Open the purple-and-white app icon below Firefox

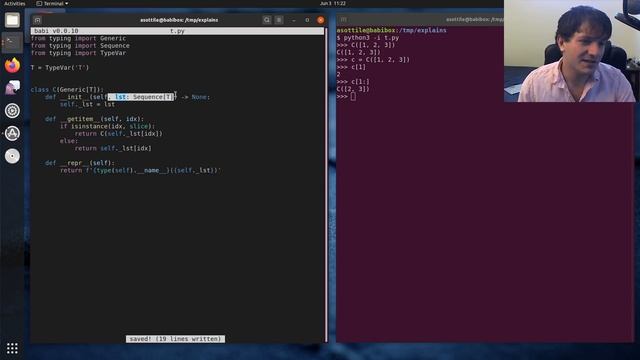click(12, 88)
